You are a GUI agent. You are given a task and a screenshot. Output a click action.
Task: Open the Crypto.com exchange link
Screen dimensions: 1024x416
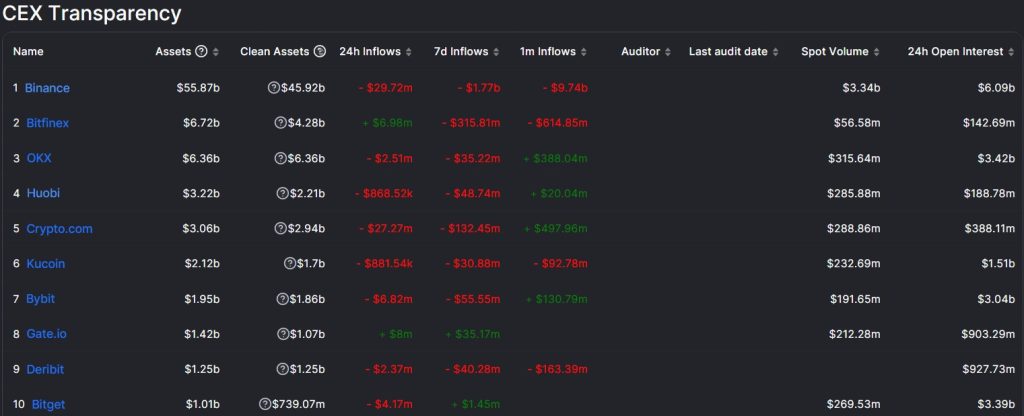click(59, 229)
